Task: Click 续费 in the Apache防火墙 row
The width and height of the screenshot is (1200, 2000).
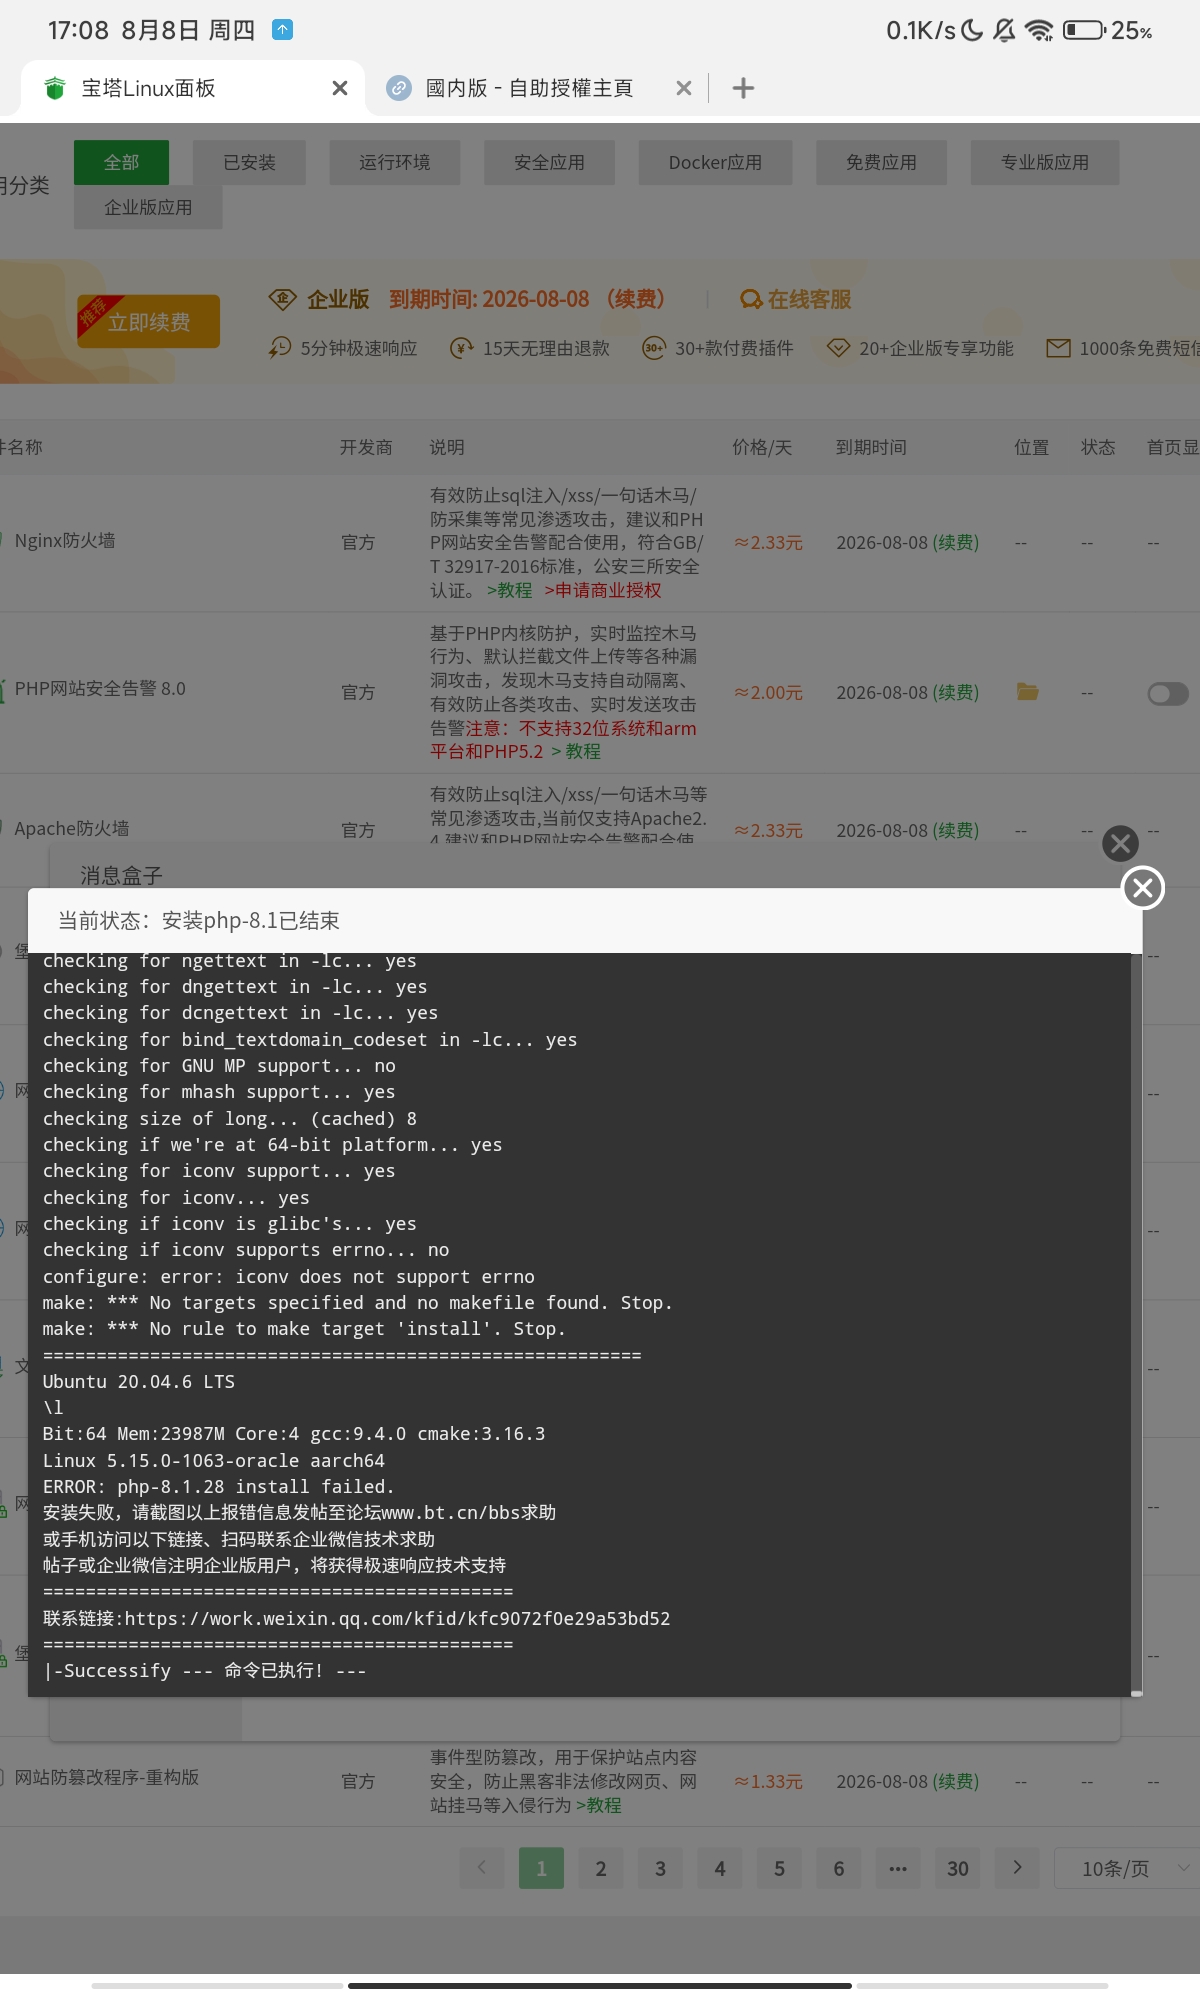Action: [x=956, y=830]
